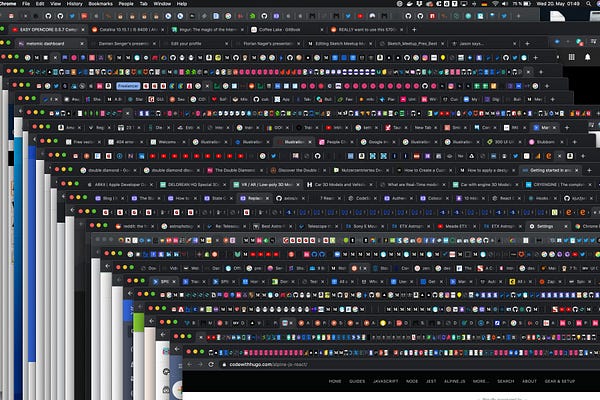Open the notifications bell icon
The image size is (600, 400).
coord(587,57)
